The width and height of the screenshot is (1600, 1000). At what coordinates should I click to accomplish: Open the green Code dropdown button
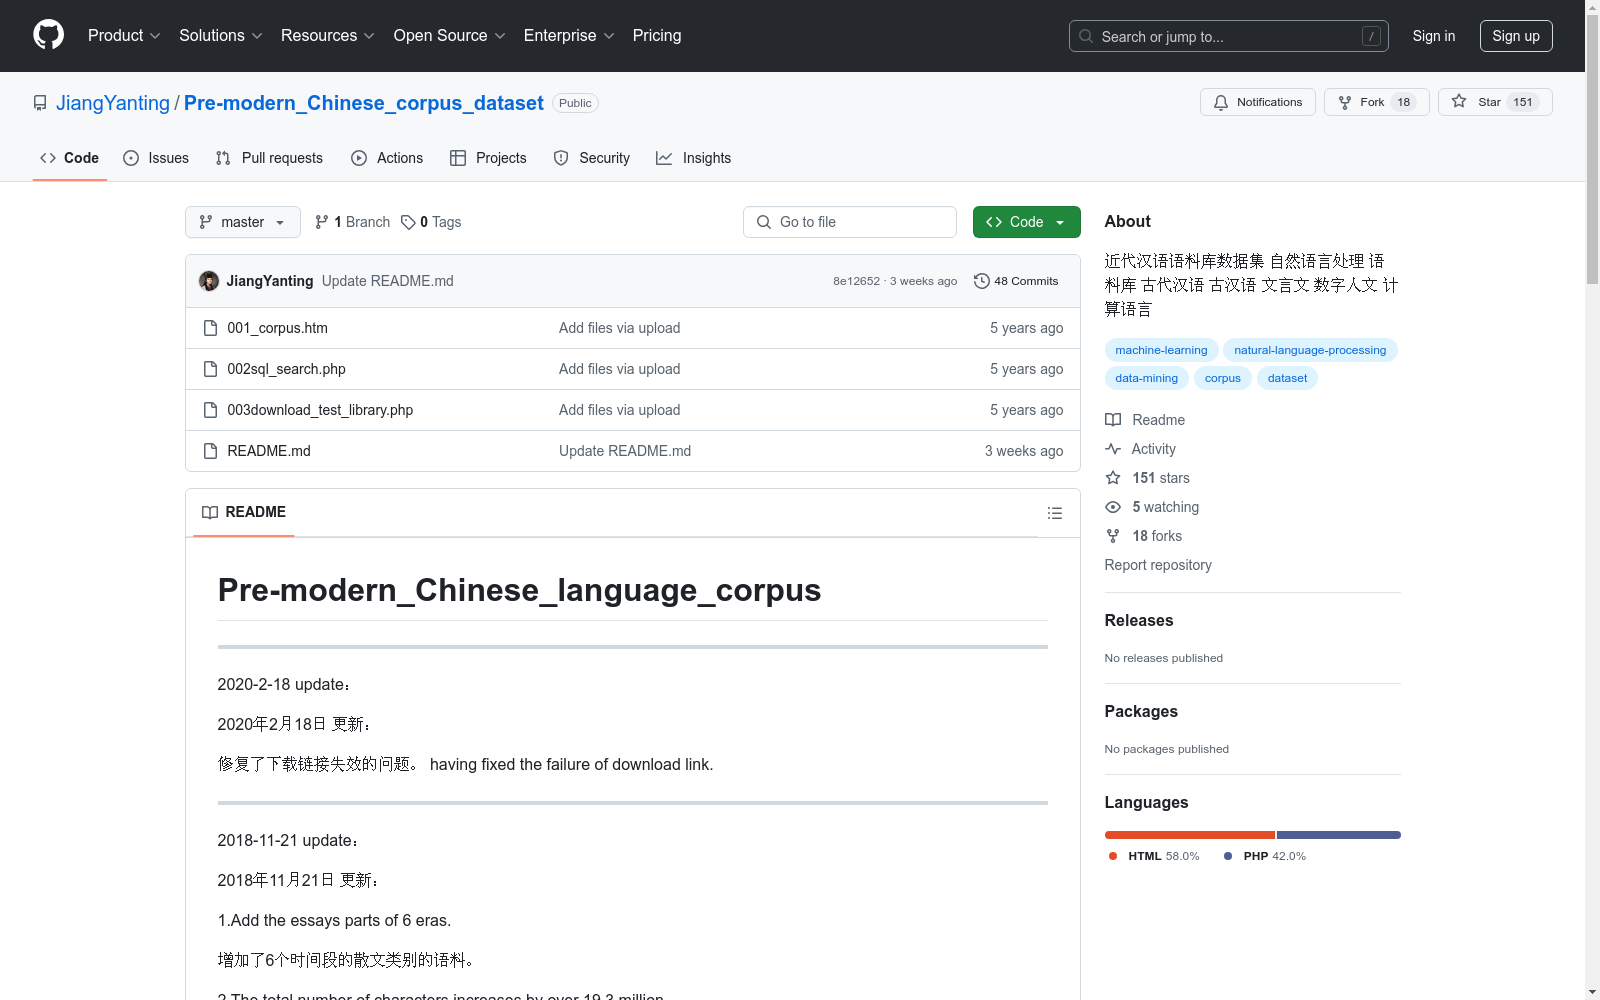1026,222
